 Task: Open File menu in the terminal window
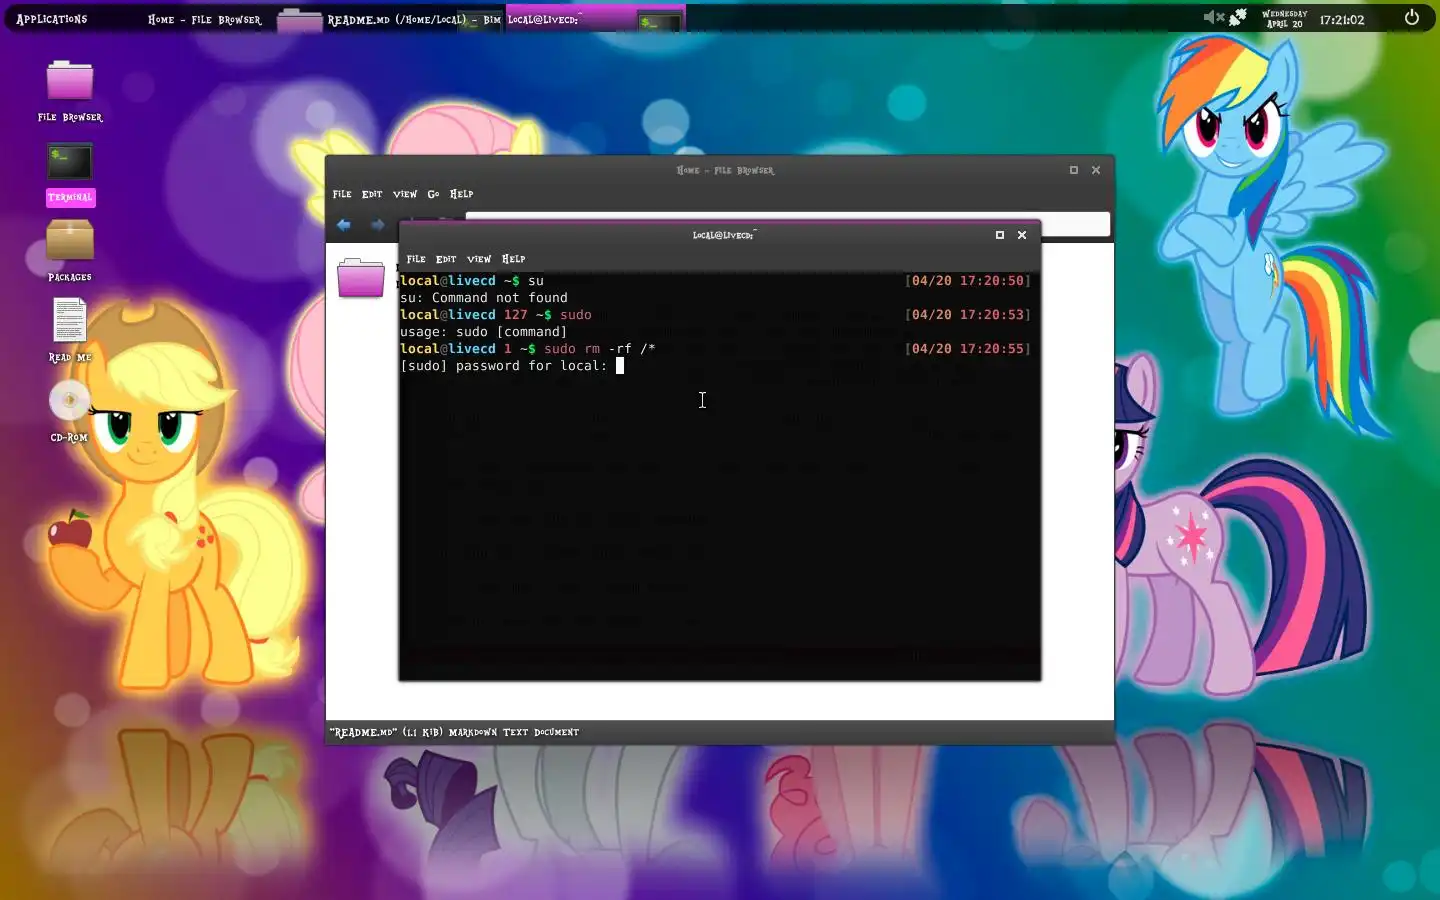pyautogui.click(x=416, y=259)
